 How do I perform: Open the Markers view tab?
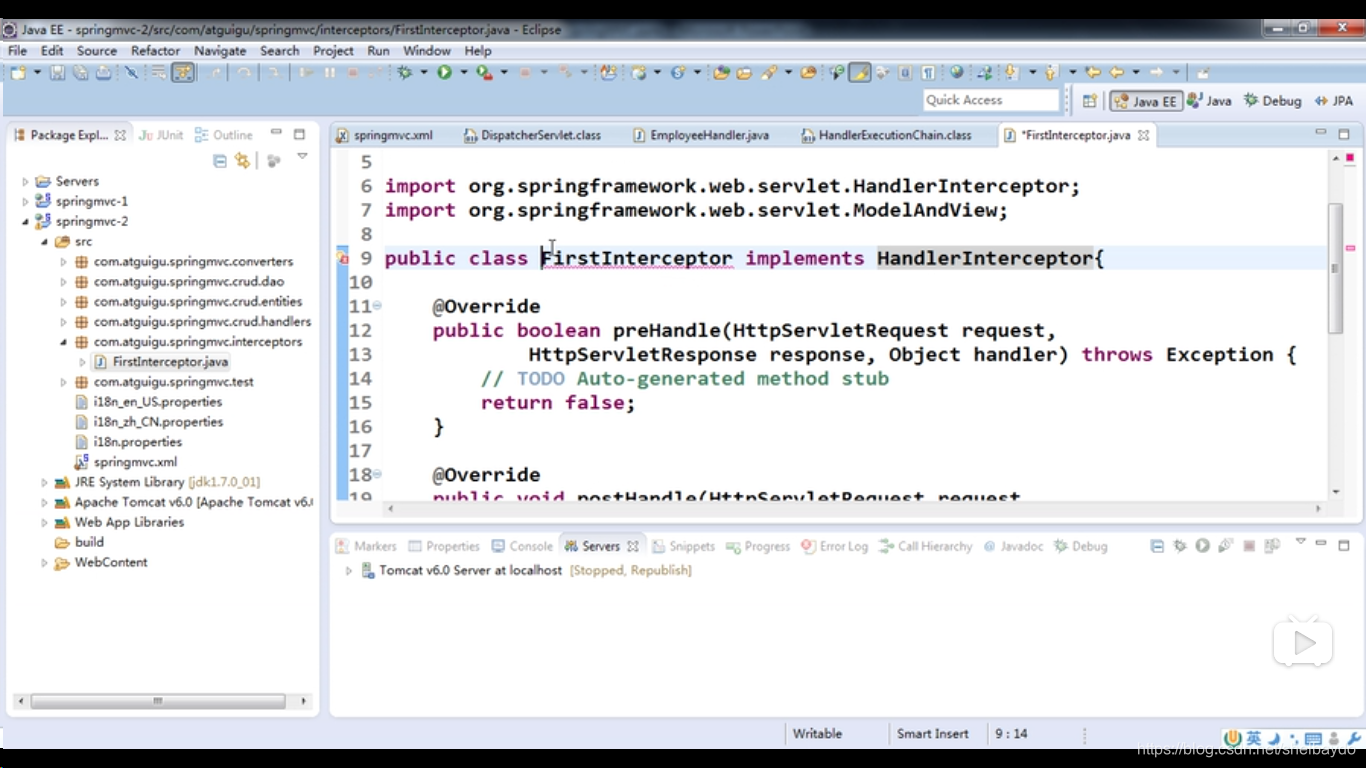click(x=366, y=546)
